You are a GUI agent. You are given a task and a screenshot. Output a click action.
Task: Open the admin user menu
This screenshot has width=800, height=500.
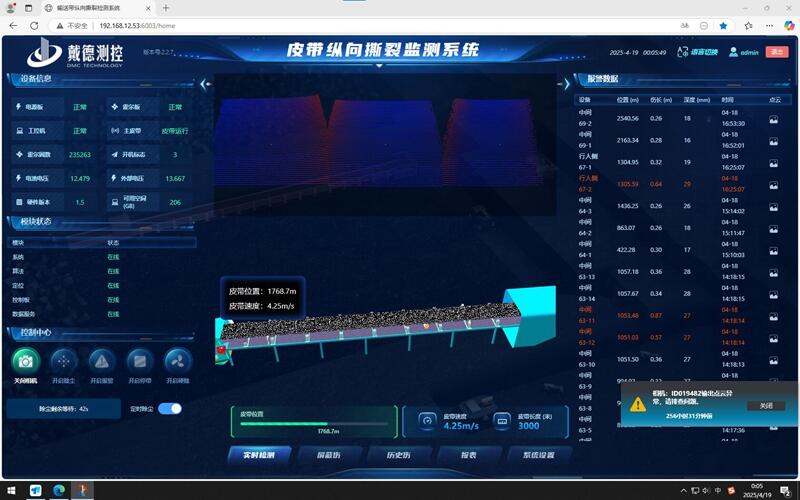pyautogui.click(x=743, y=52)
